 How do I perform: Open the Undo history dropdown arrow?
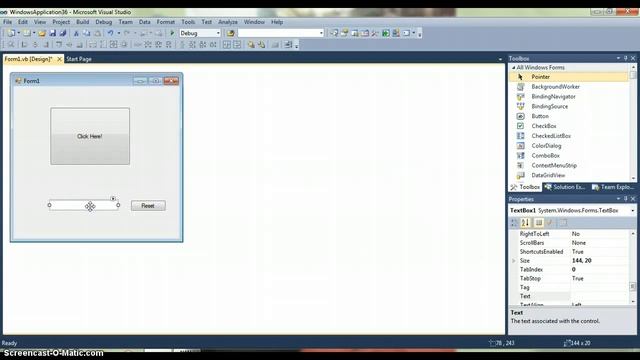tap(119, 33)
